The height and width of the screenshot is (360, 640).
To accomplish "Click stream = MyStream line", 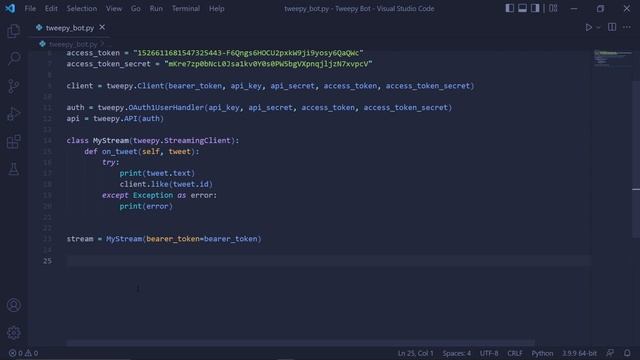I will 164,239.
